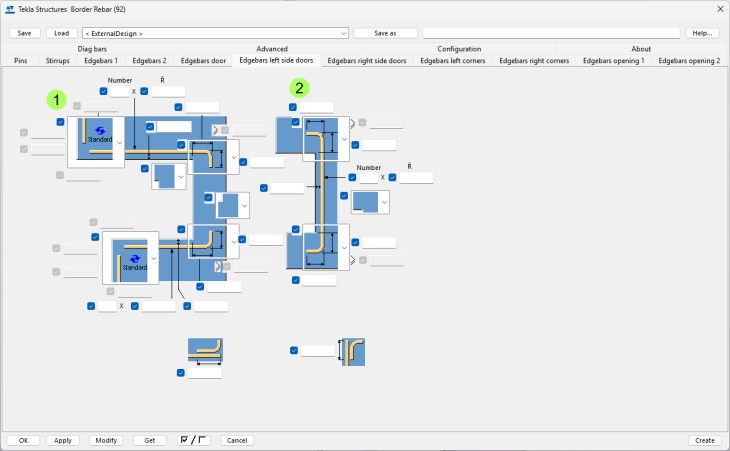Click the straight lap bar picture at bottom
Image resolution: width=730 pixels, height=451 pixels.
pyautogui.click(x=205, y=350)
